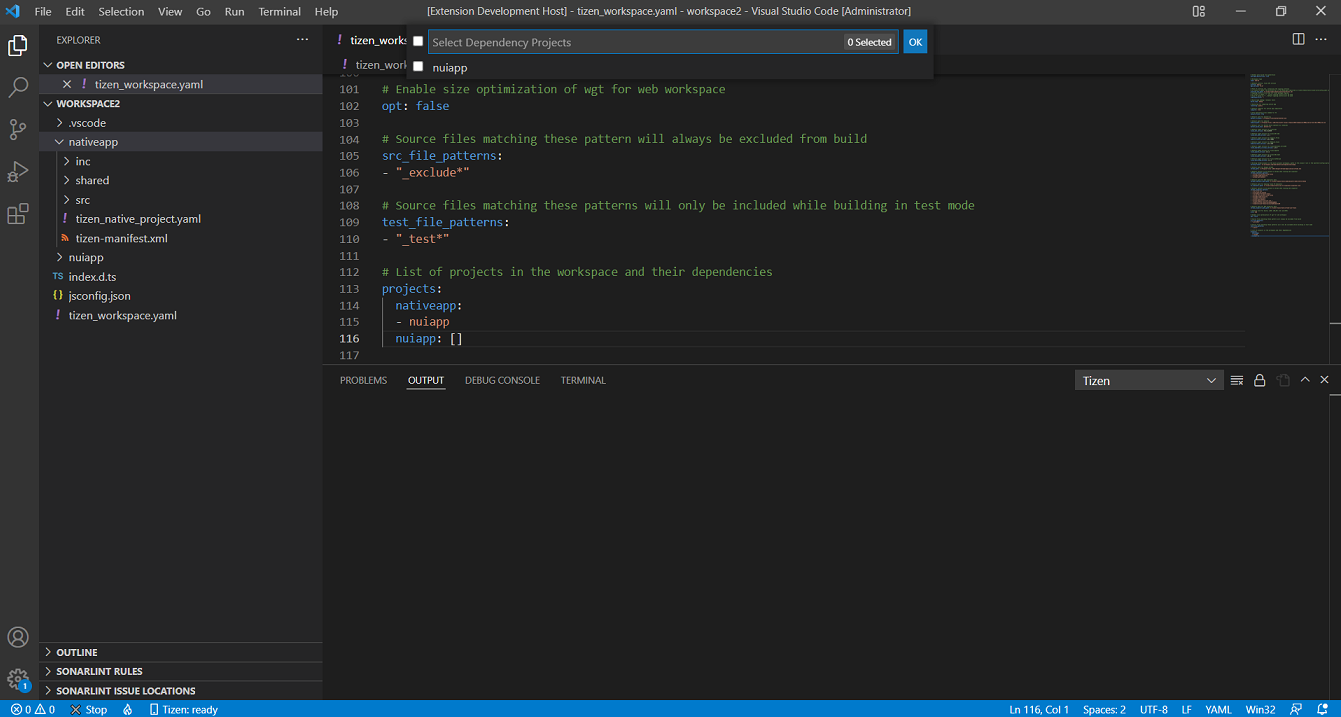Click OK to confirm dependency projects

point(915,42)
